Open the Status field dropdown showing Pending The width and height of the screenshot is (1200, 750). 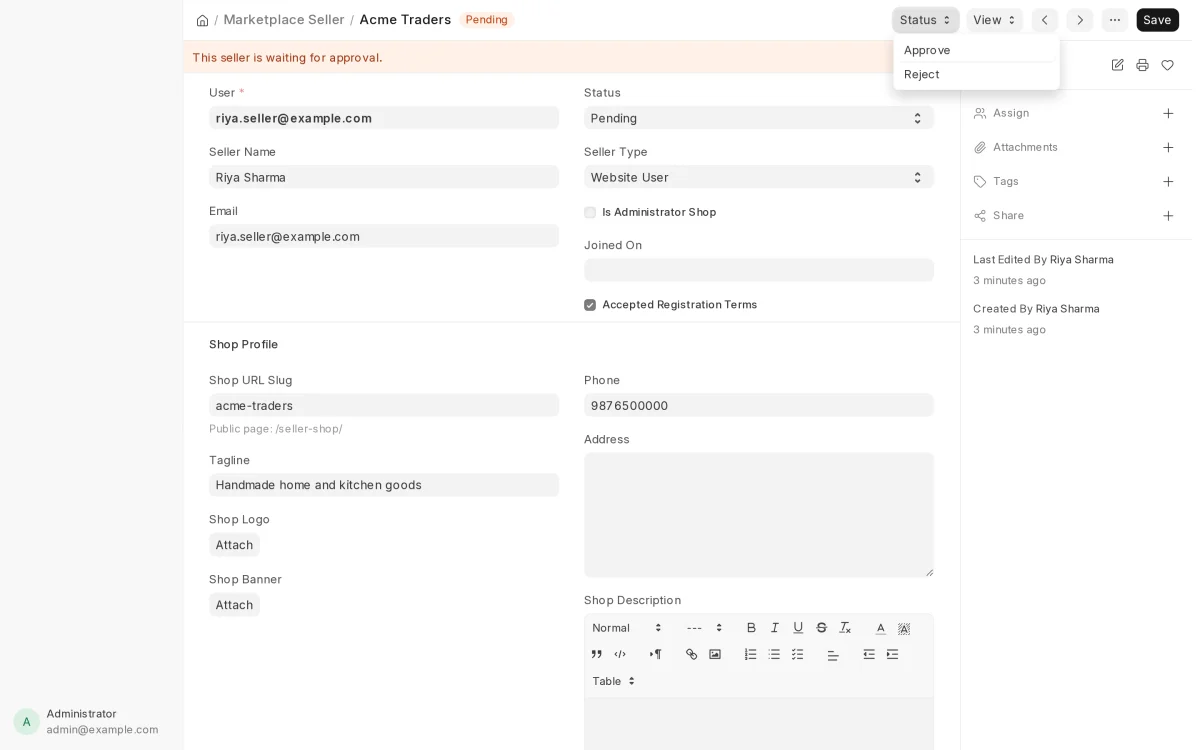click(759, 118)
